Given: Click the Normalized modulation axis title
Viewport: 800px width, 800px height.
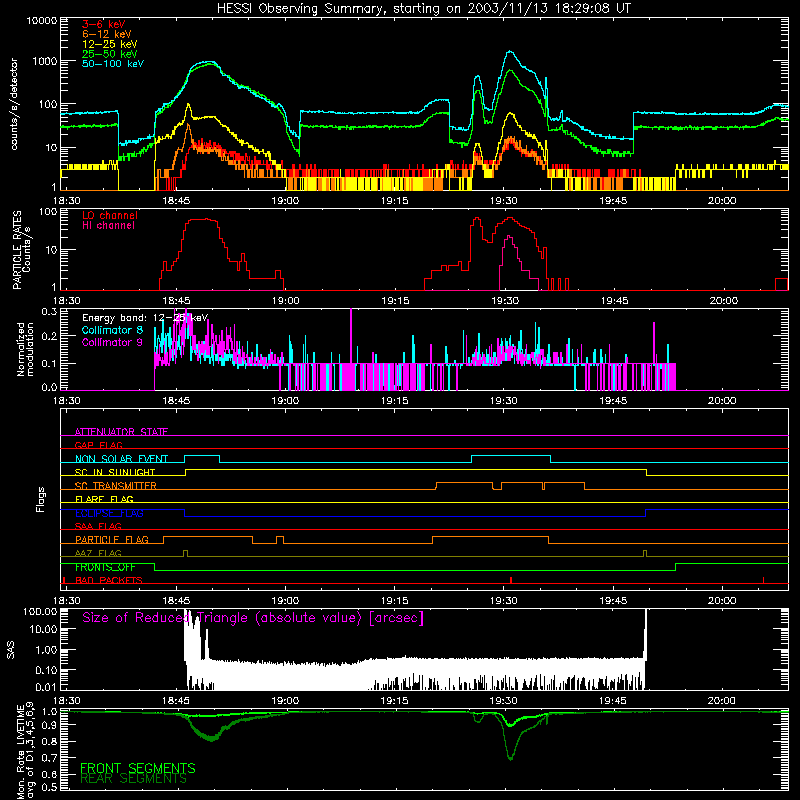Looking at the screenshot, I should click(x=25, y=349).
